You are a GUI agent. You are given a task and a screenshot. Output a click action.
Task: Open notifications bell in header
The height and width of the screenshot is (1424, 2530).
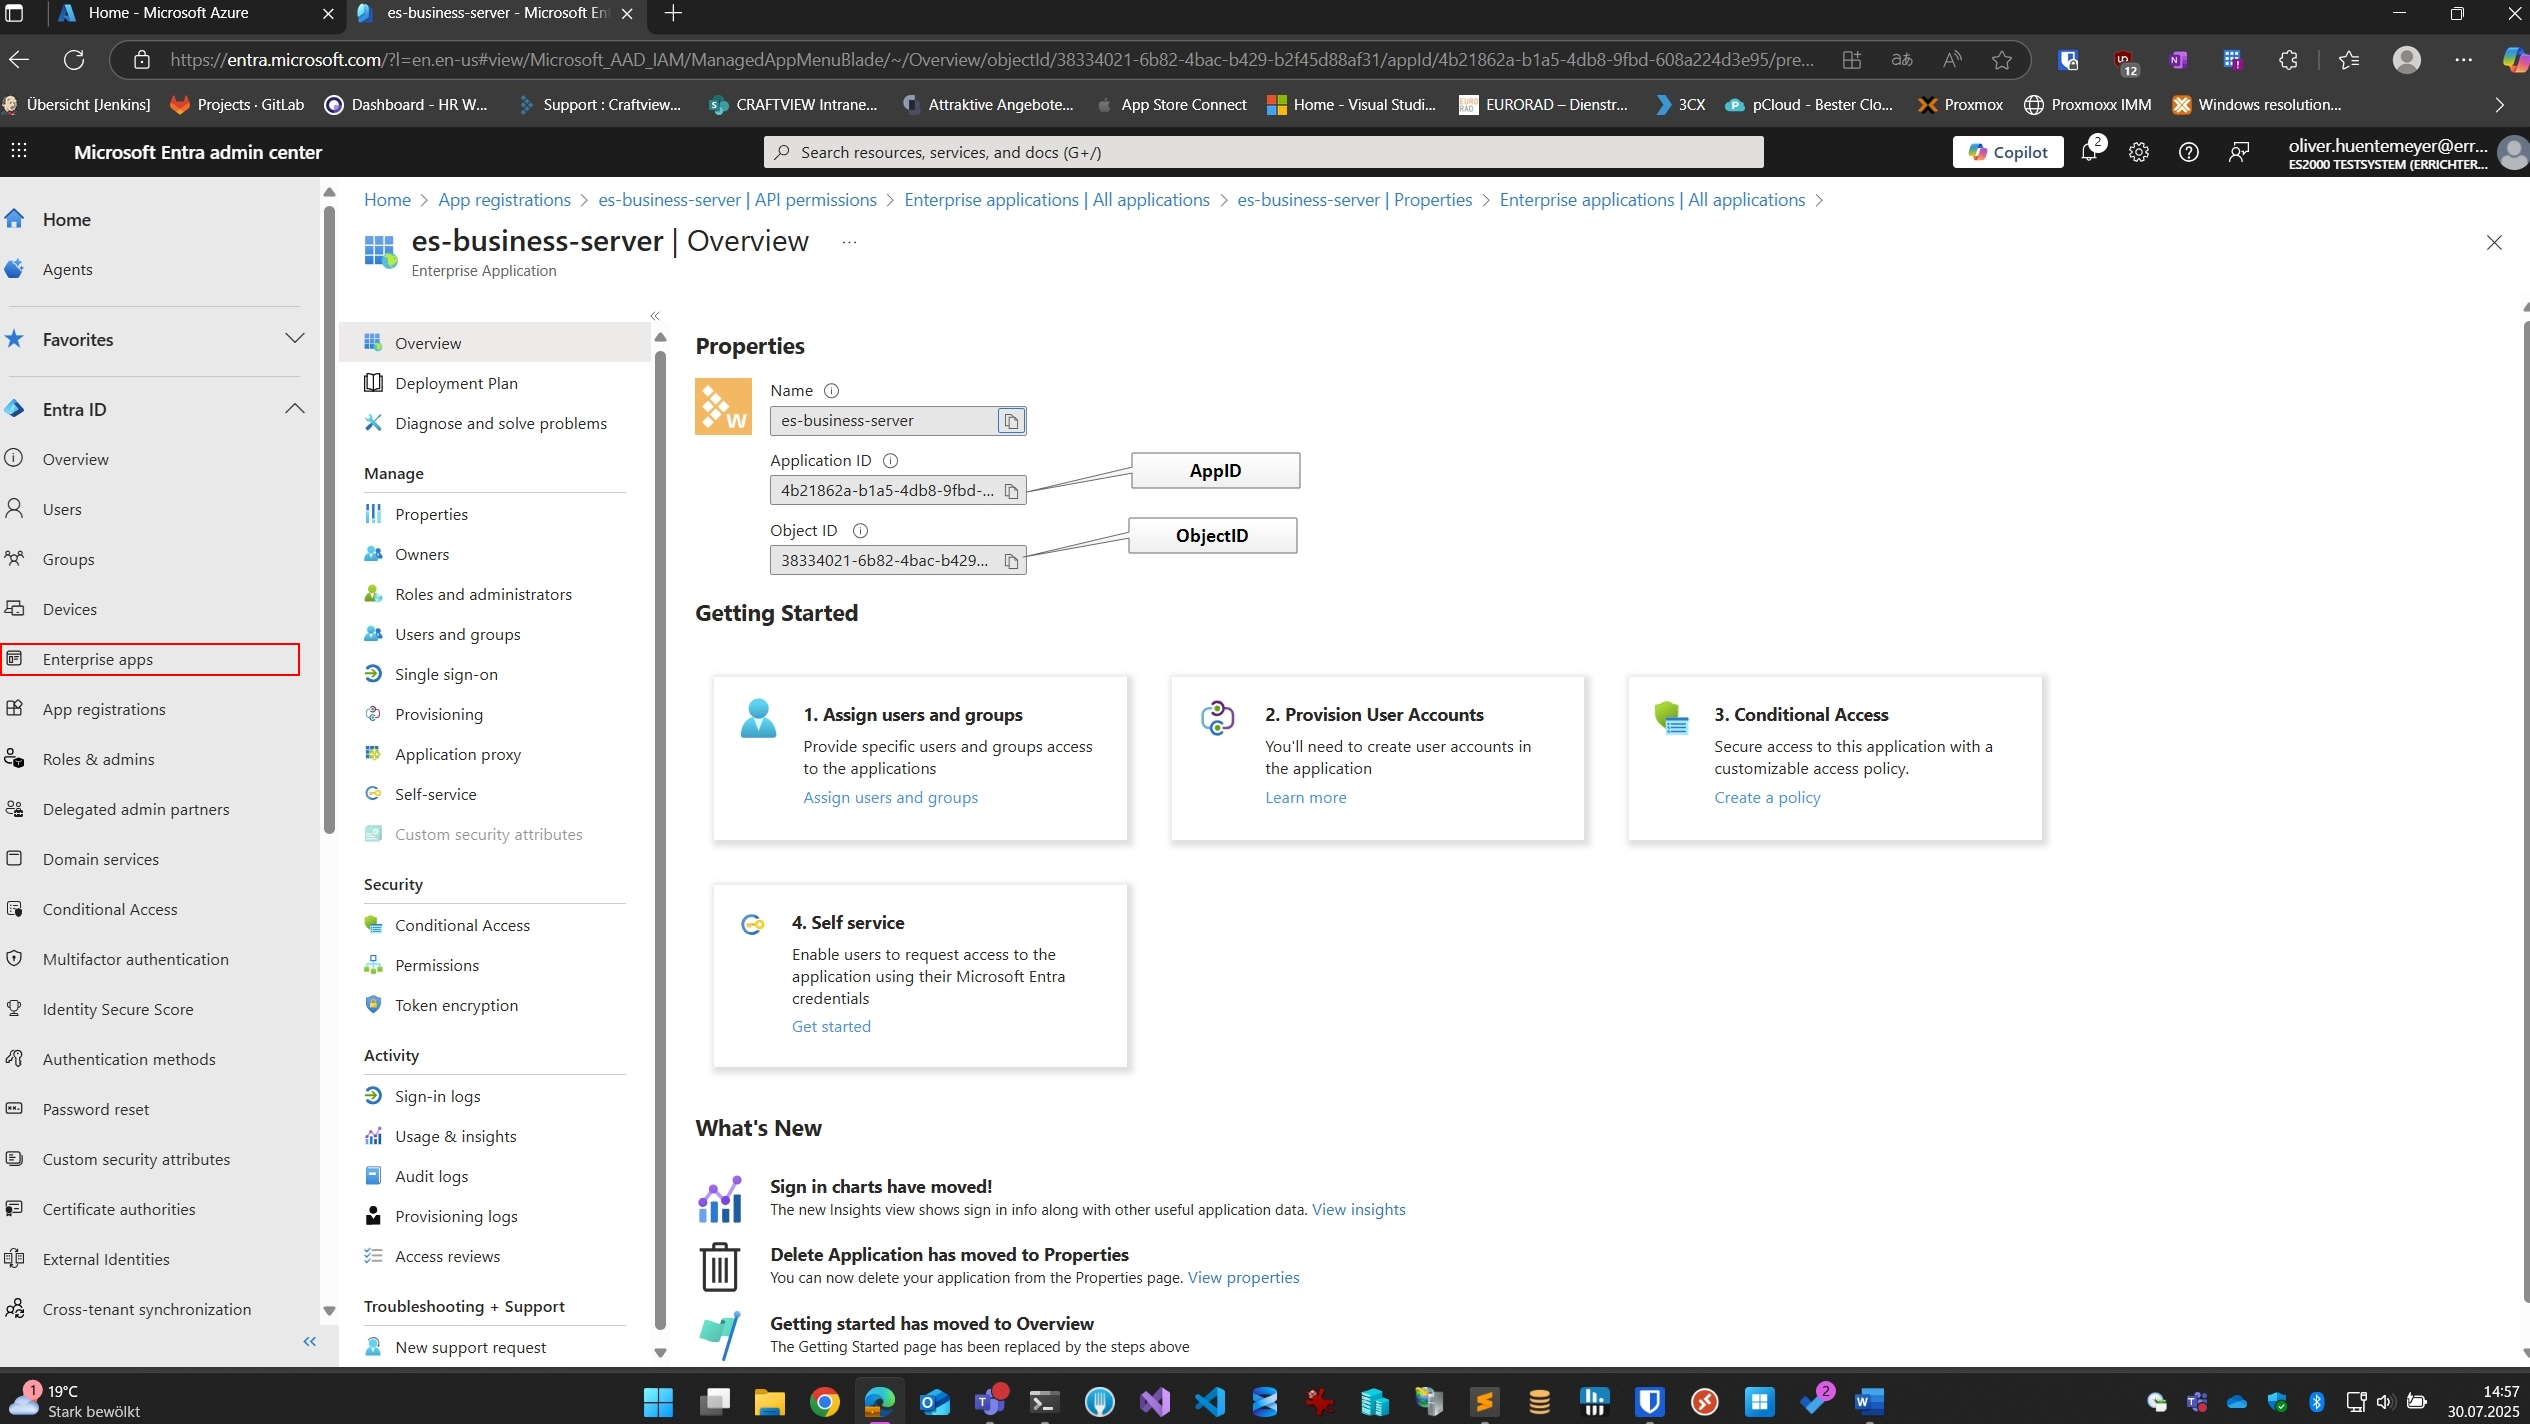coord(2089,152)
